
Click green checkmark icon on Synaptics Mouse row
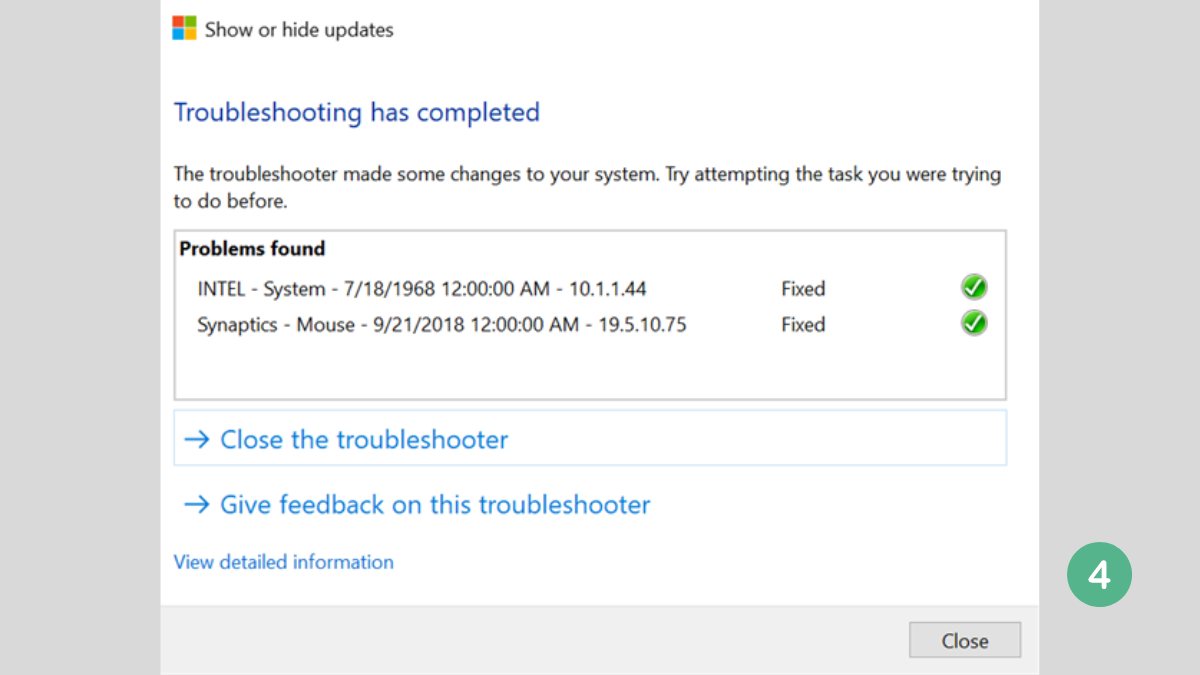(x=974, y=323)
